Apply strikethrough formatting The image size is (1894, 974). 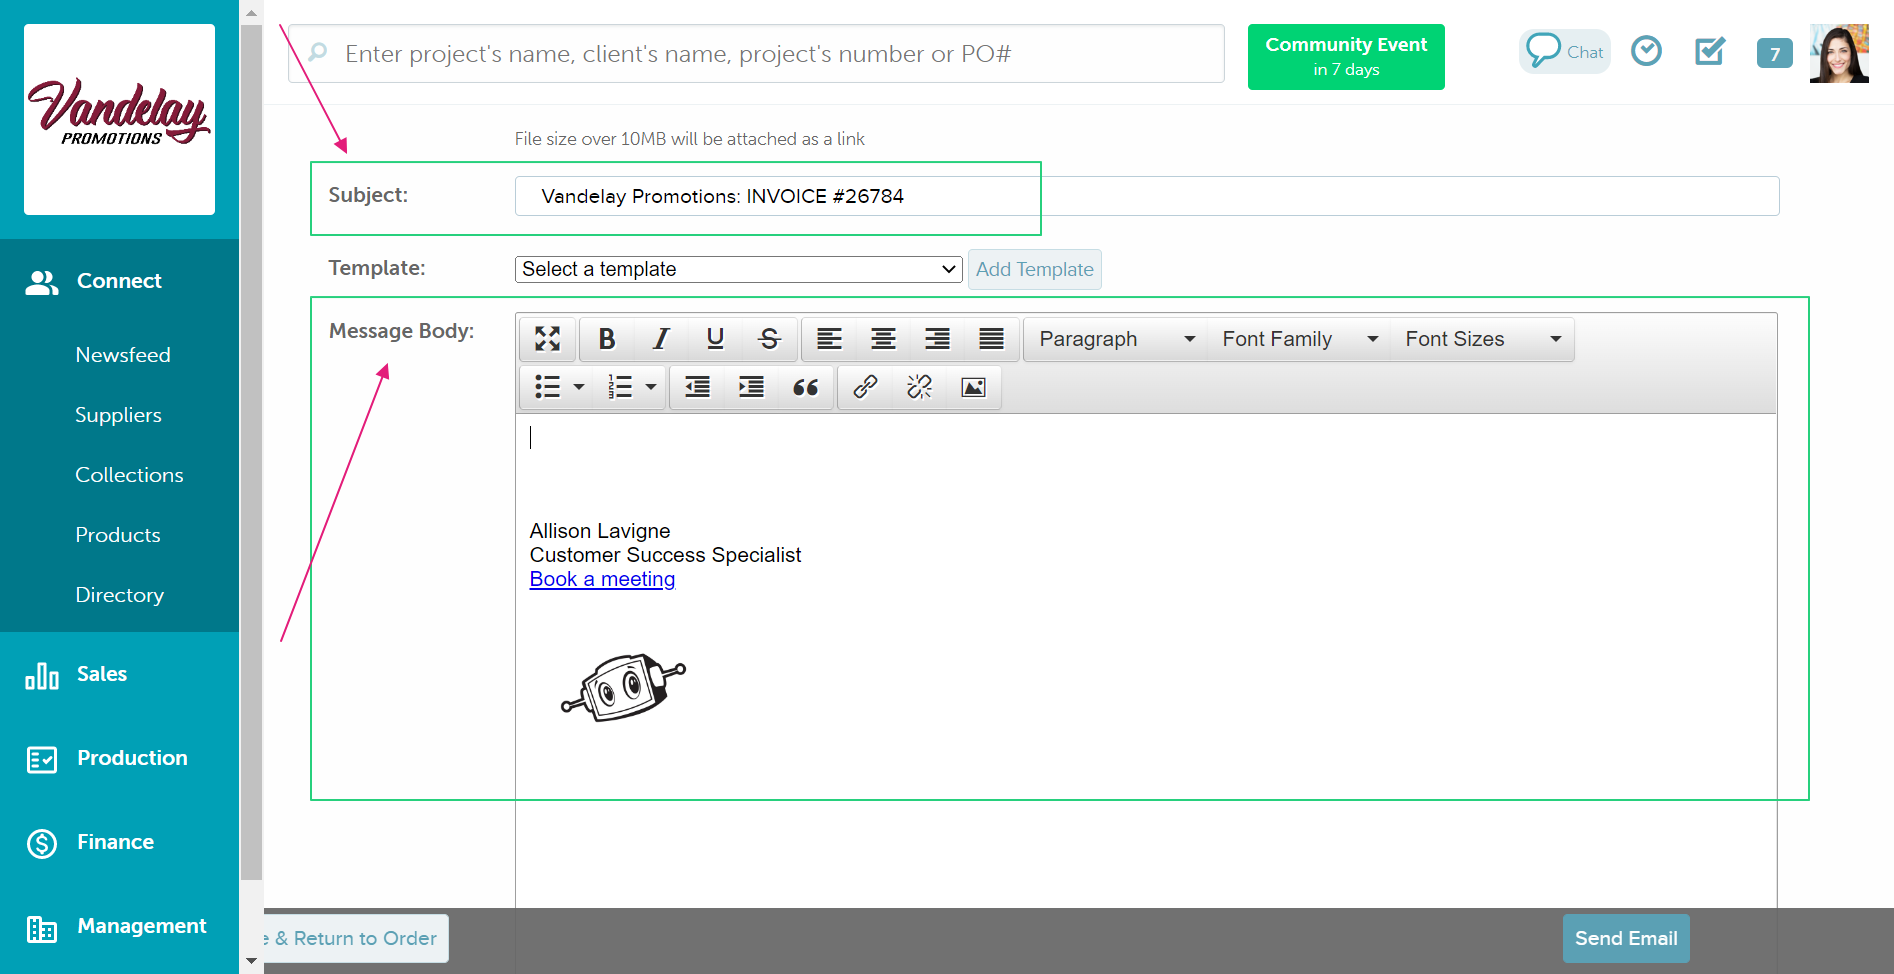pyautogui.click(x=769, y=339)
